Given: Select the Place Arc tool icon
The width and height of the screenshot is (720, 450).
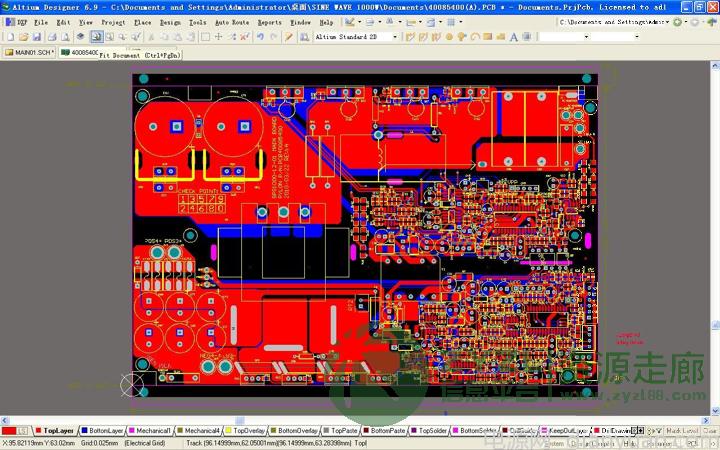Looking at the screenshot, I should click(476, 37).
